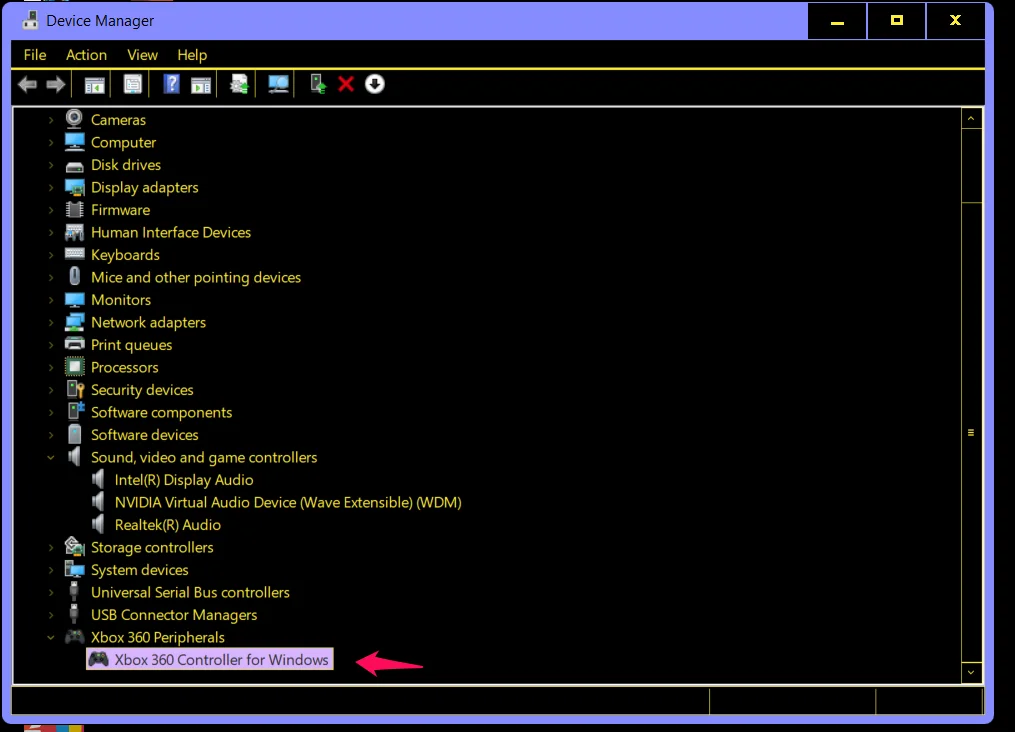The image size is (1015, 732).
Task: Select NVIDIA Virtual Audio Device (WDM)
Action: 288,502
